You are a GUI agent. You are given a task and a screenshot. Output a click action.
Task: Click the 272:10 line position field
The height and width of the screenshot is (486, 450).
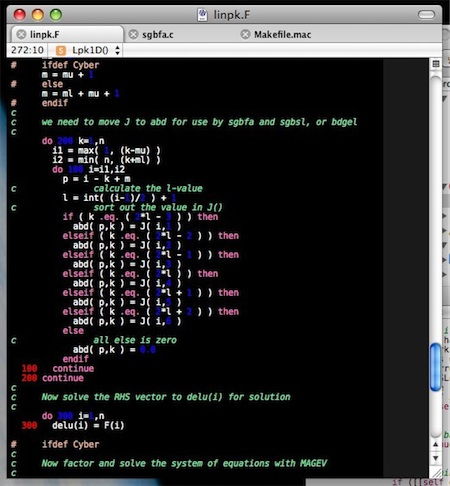click(27, 50)
